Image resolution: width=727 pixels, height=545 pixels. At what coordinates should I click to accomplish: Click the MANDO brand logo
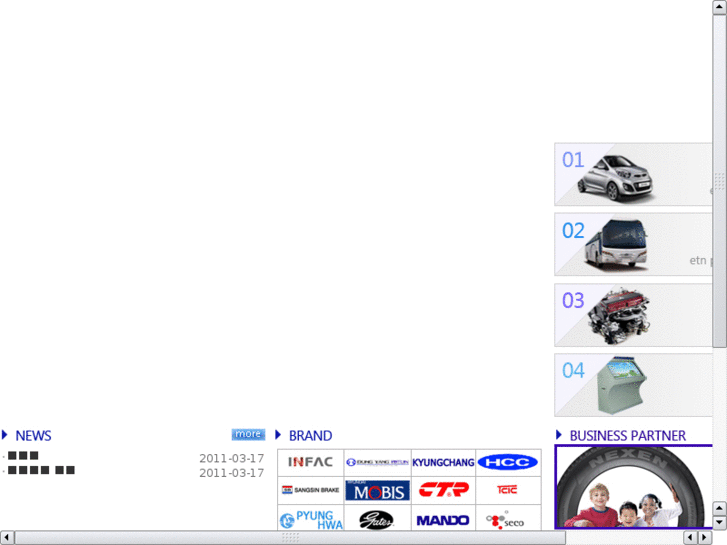click(x=443, y=519)
